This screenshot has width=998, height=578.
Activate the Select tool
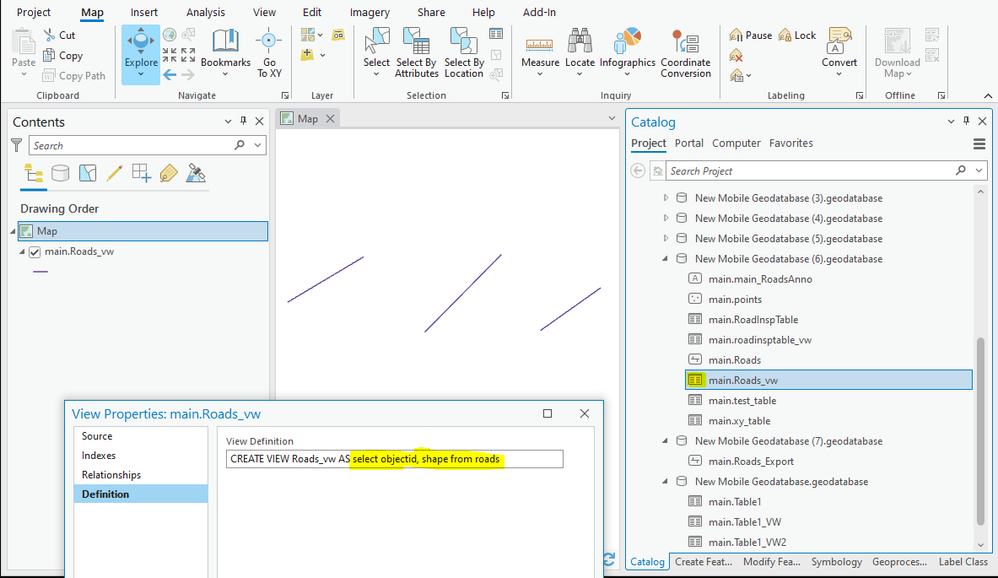(x=376, y=53)
